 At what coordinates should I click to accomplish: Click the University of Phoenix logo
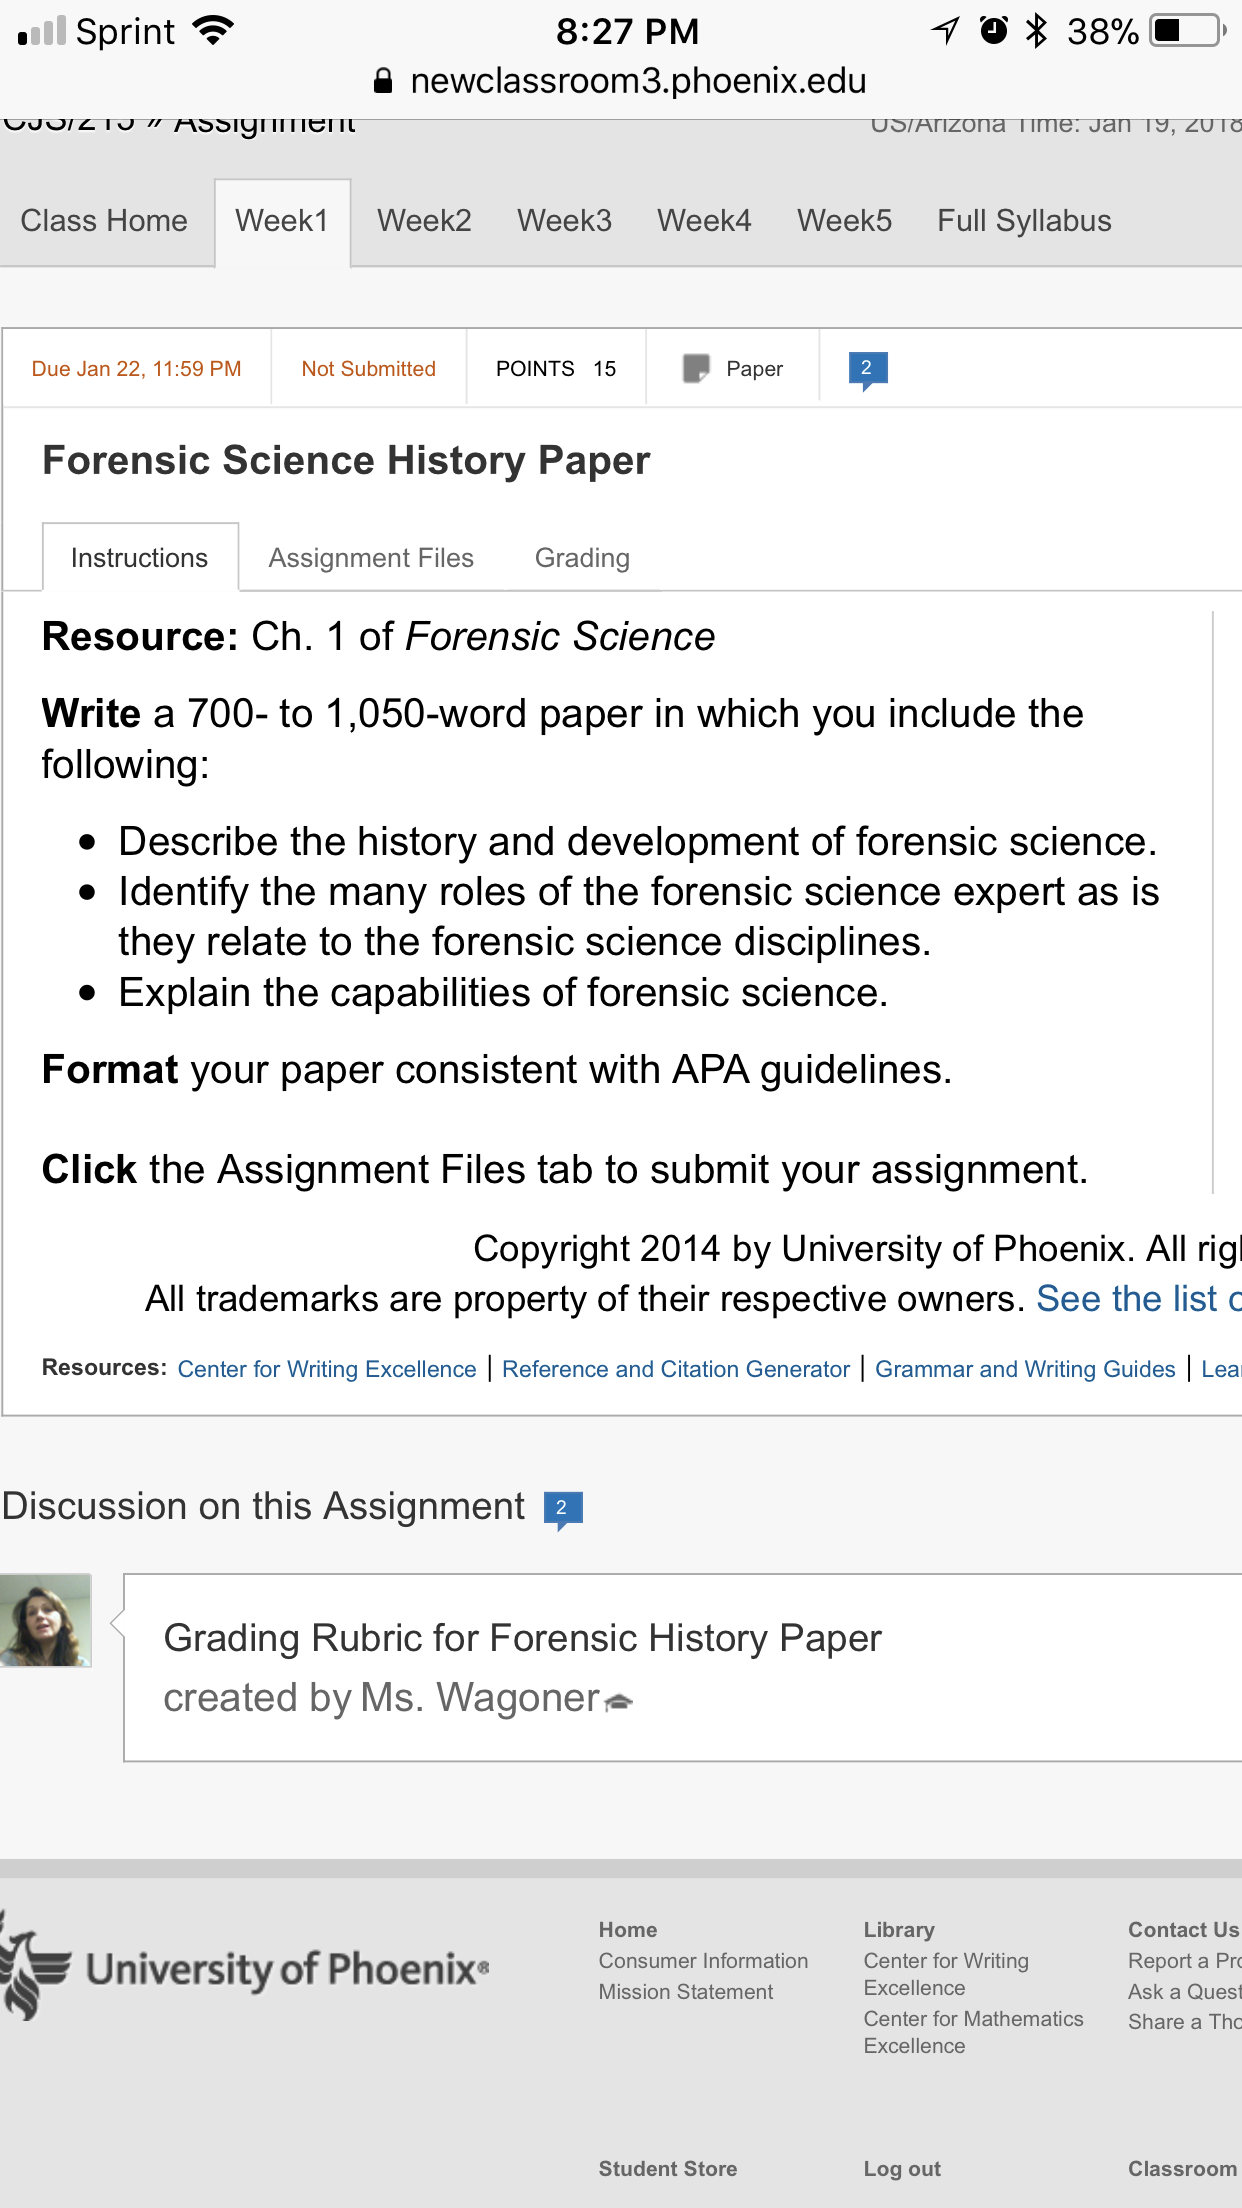tap(246, 1966)
